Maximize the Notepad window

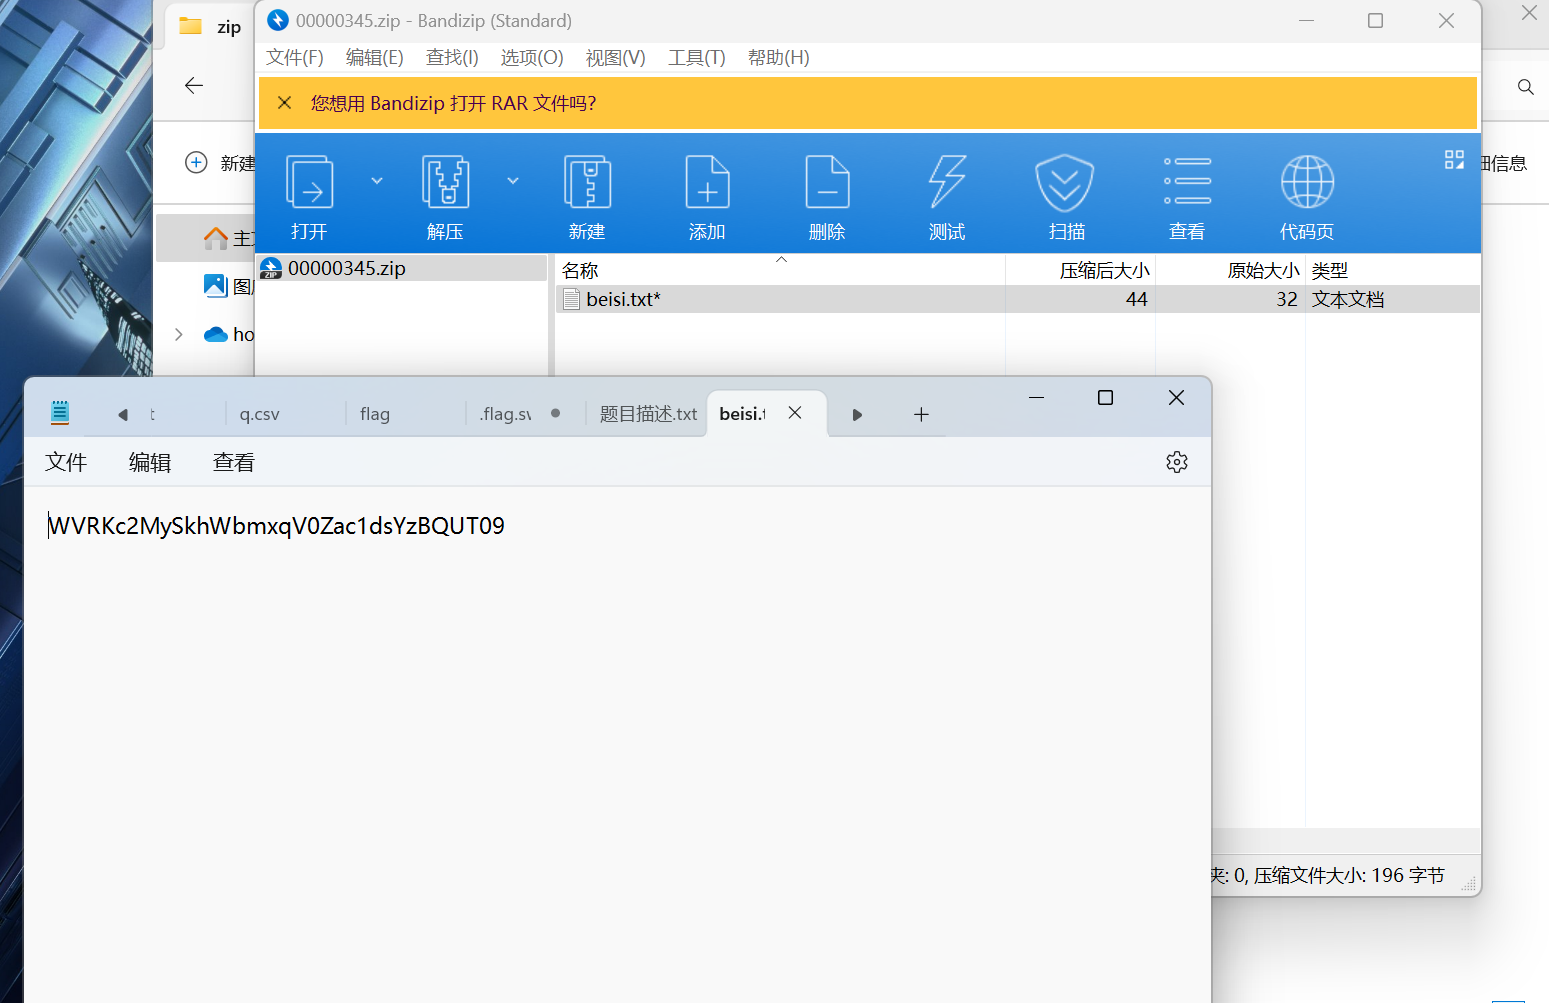[1105, 398]
